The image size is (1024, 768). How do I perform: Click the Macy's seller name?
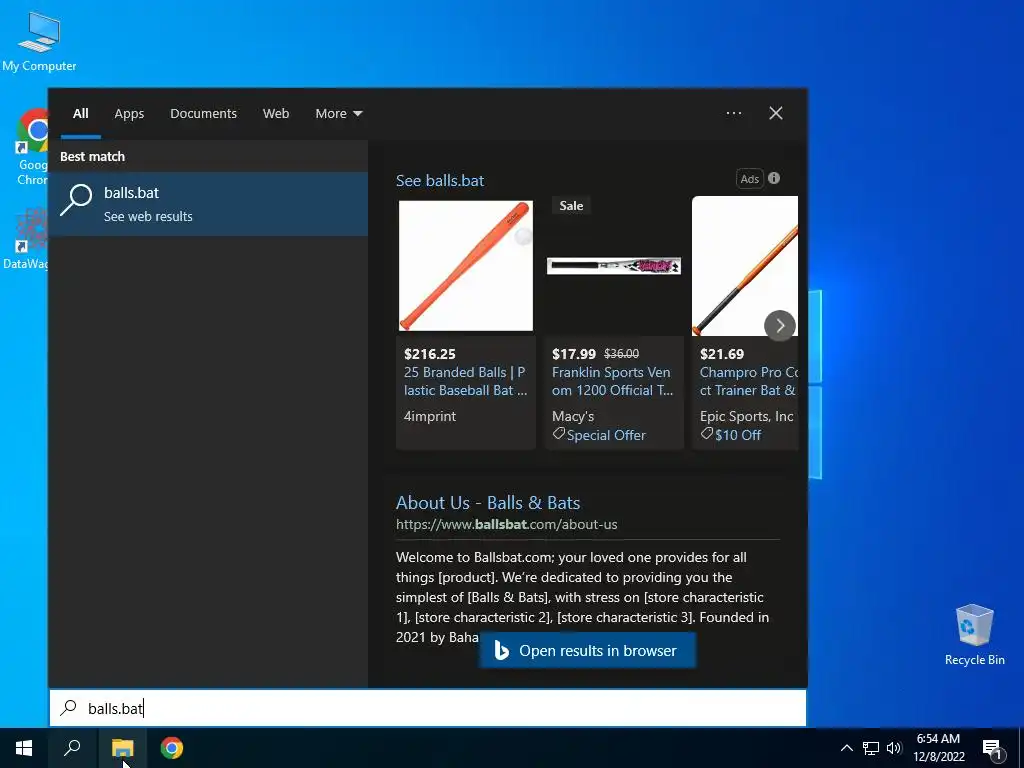[573, 416]
